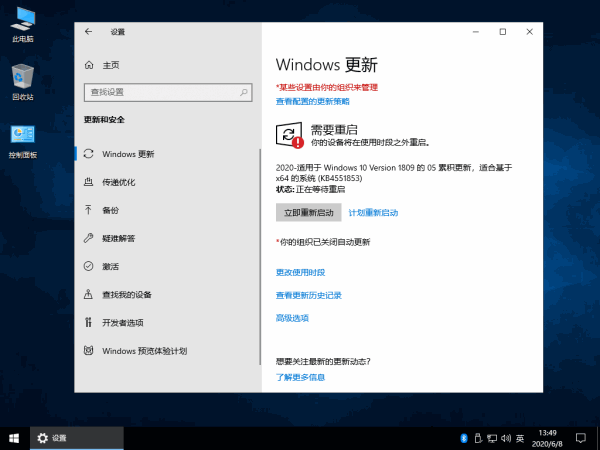600x450 pixels.
Task: Click the 开发者选项 tools icon
Action: click(x=88, y=322)
